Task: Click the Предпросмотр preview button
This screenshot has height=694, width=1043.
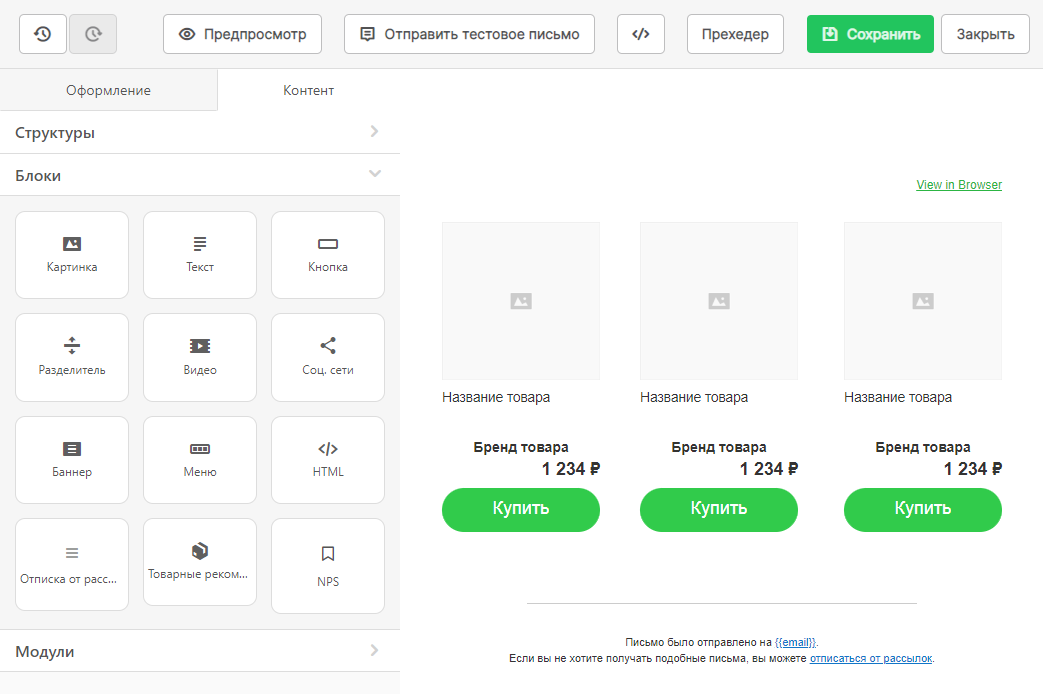Action: (x=243, y=34)
